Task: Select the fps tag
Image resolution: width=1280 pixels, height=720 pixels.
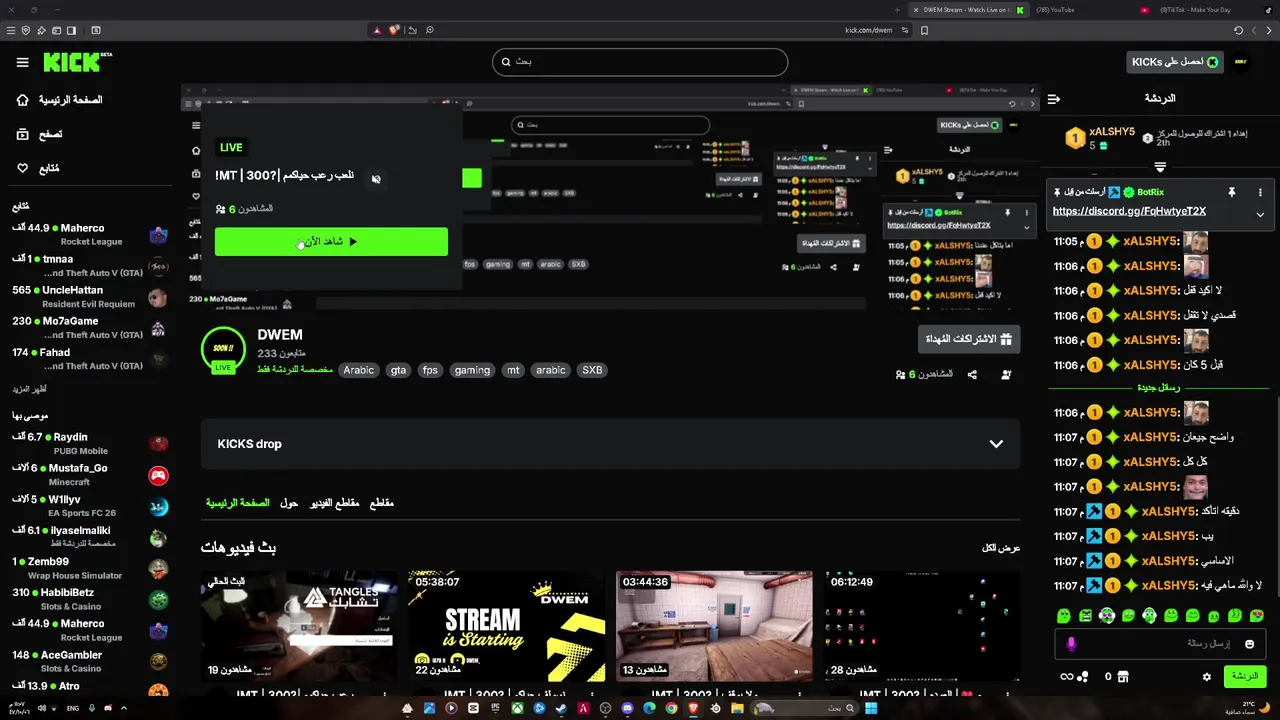Action: 430,370
